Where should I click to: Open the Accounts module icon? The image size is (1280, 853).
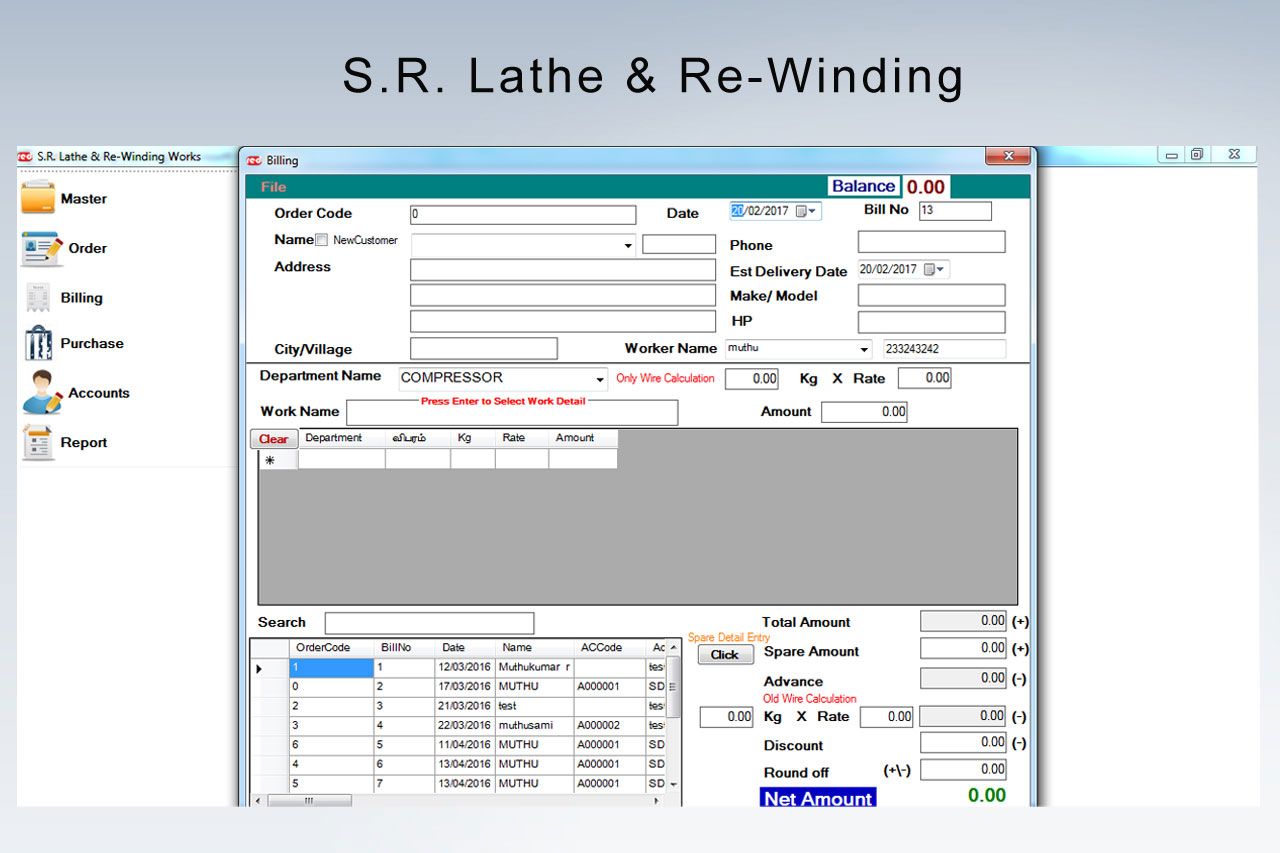coord(42,393)
